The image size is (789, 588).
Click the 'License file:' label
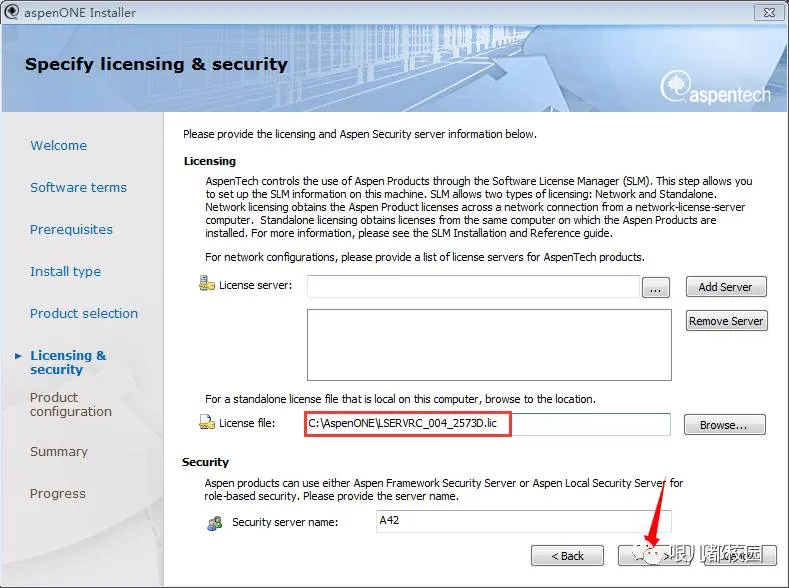click(x=247, y=423)
